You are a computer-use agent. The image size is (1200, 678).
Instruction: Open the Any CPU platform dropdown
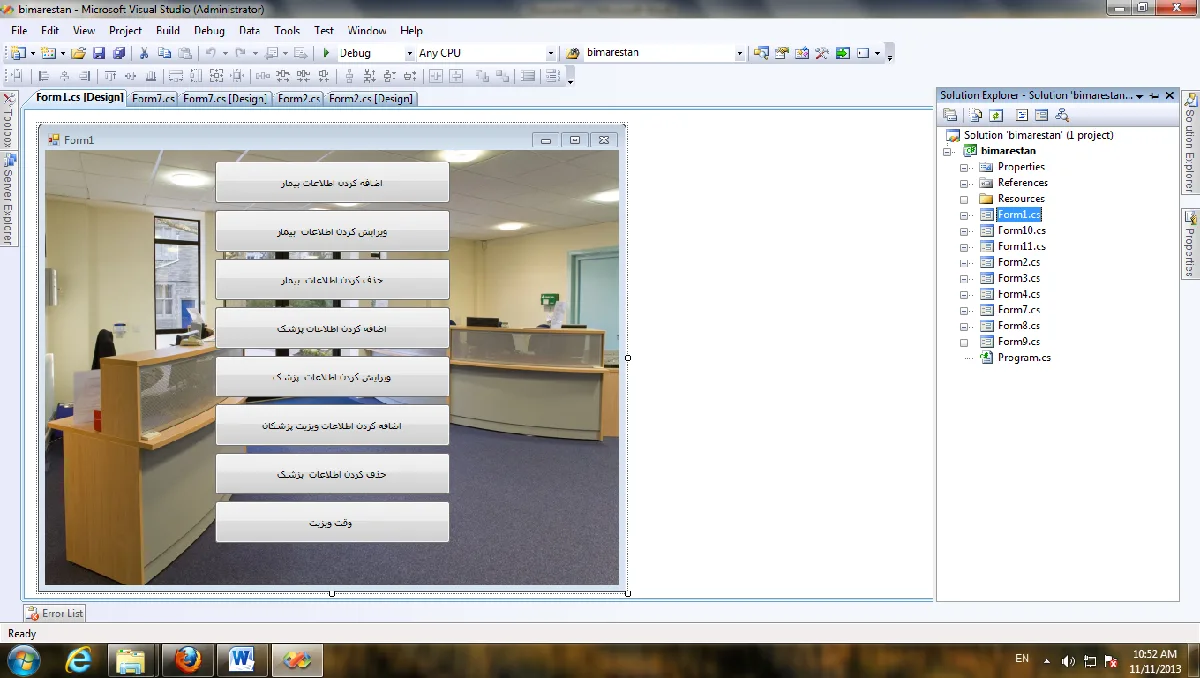486,53
